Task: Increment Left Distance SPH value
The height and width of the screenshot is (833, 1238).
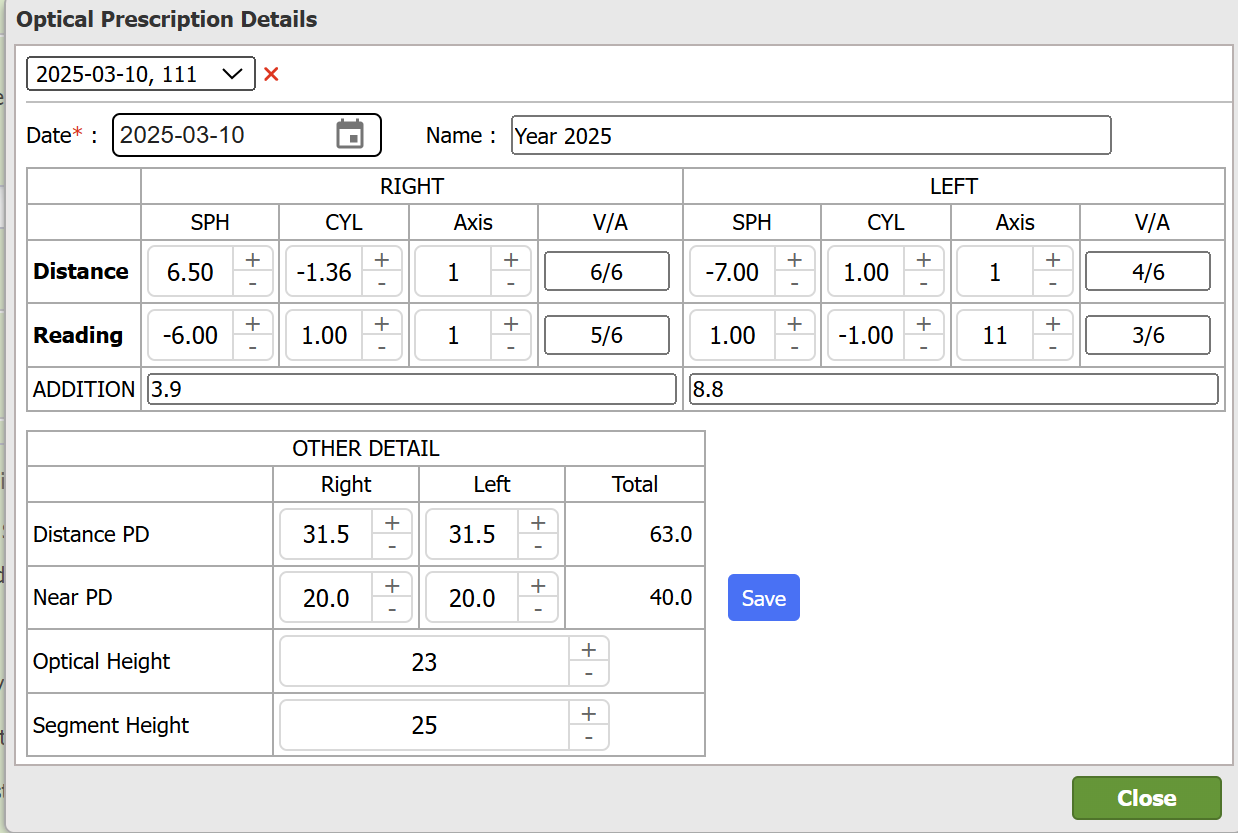Action: (x=794, y=260)
